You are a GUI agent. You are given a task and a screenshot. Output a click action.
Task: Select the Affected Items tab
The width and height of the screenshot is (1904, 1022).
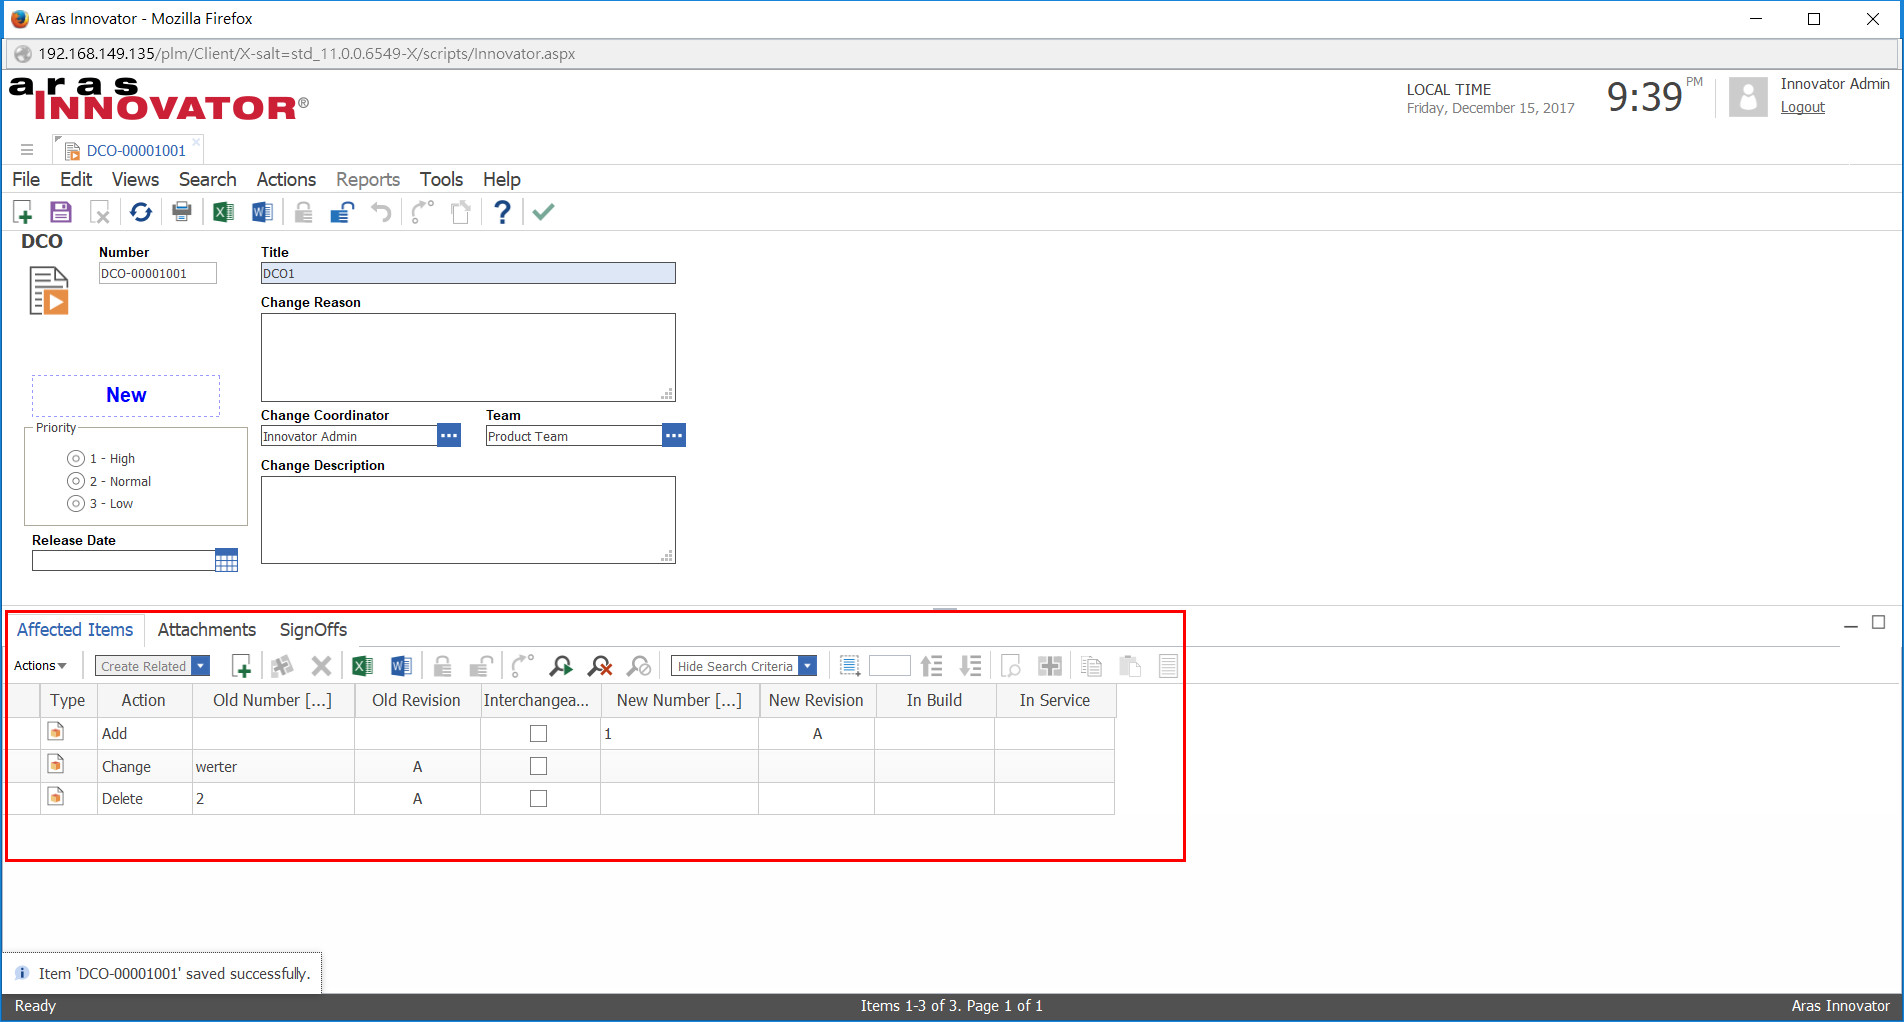(75, 630)
